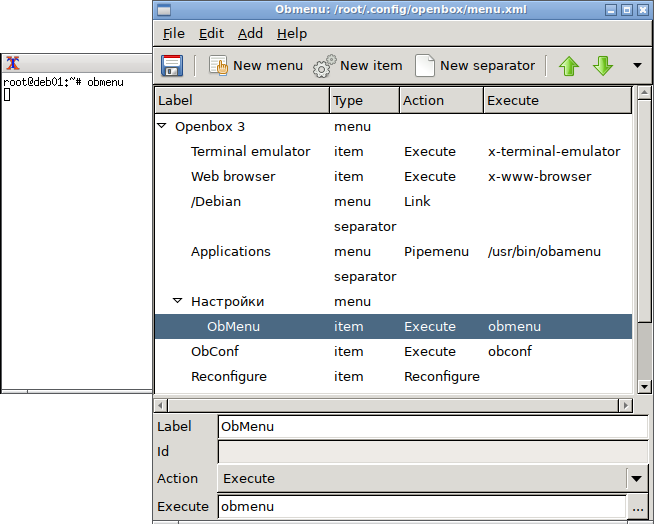
Task: Click the browse button next to Execute field
Action: (x=638, y=506)
